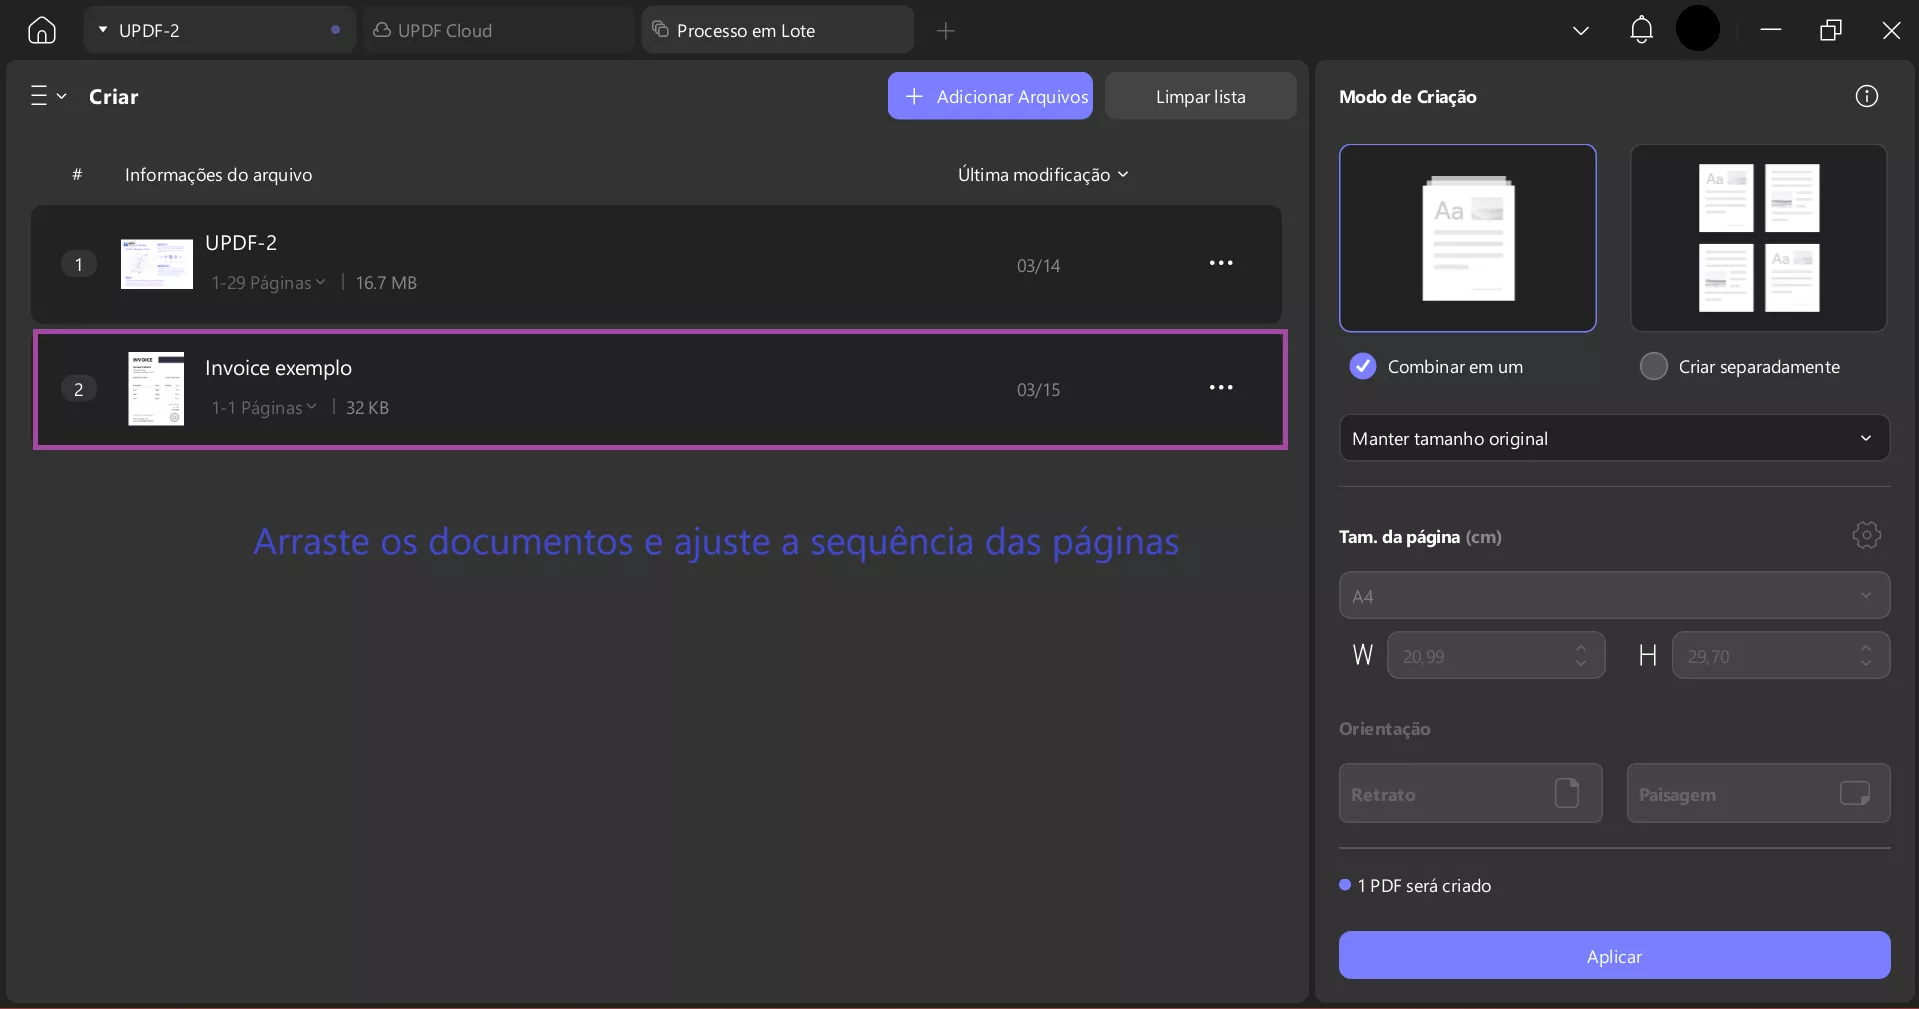Open a new tab with the plus icon
1919x1009 pixels.
(x=944, y=31)
